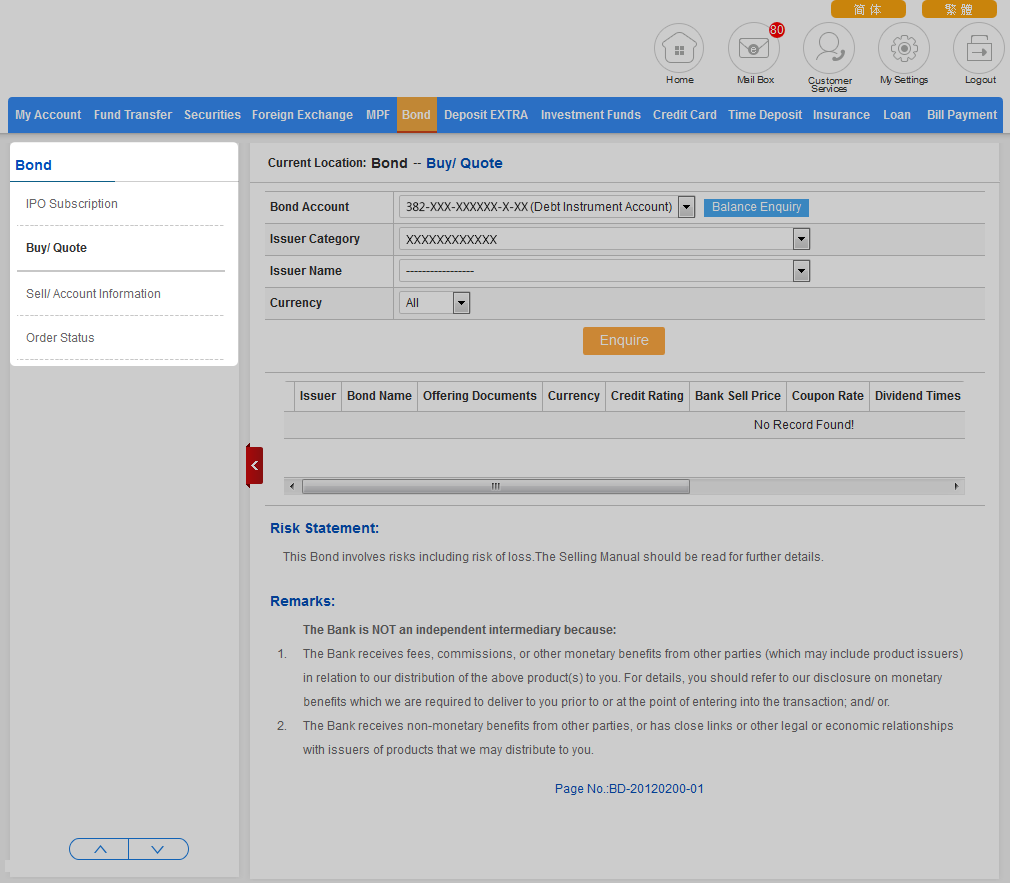The width and height of the screenshot is (1010, 883).
Task: Click right arrow of the table scrollbar
Action: (x=957, y=487)
